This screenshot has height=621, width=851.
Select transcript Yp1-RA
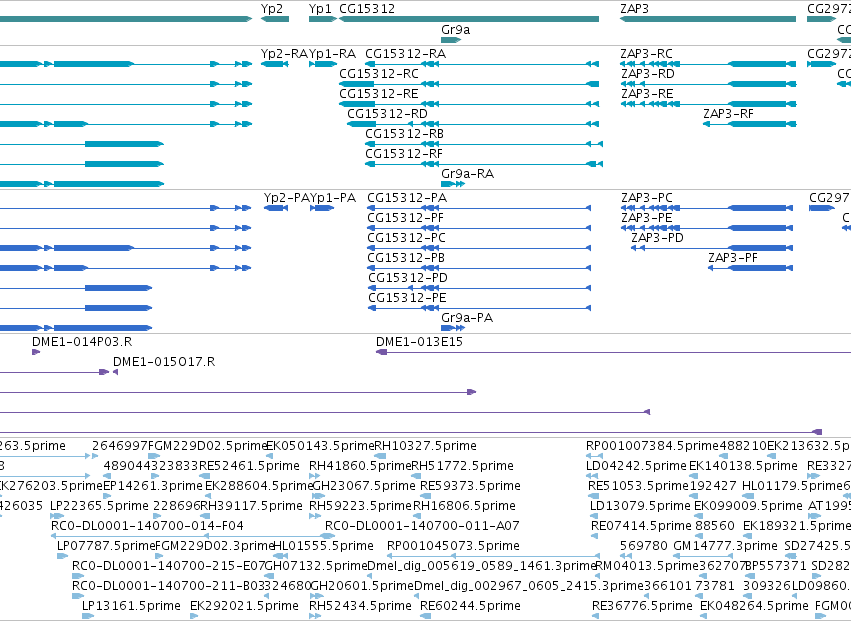tap(332, 54)
